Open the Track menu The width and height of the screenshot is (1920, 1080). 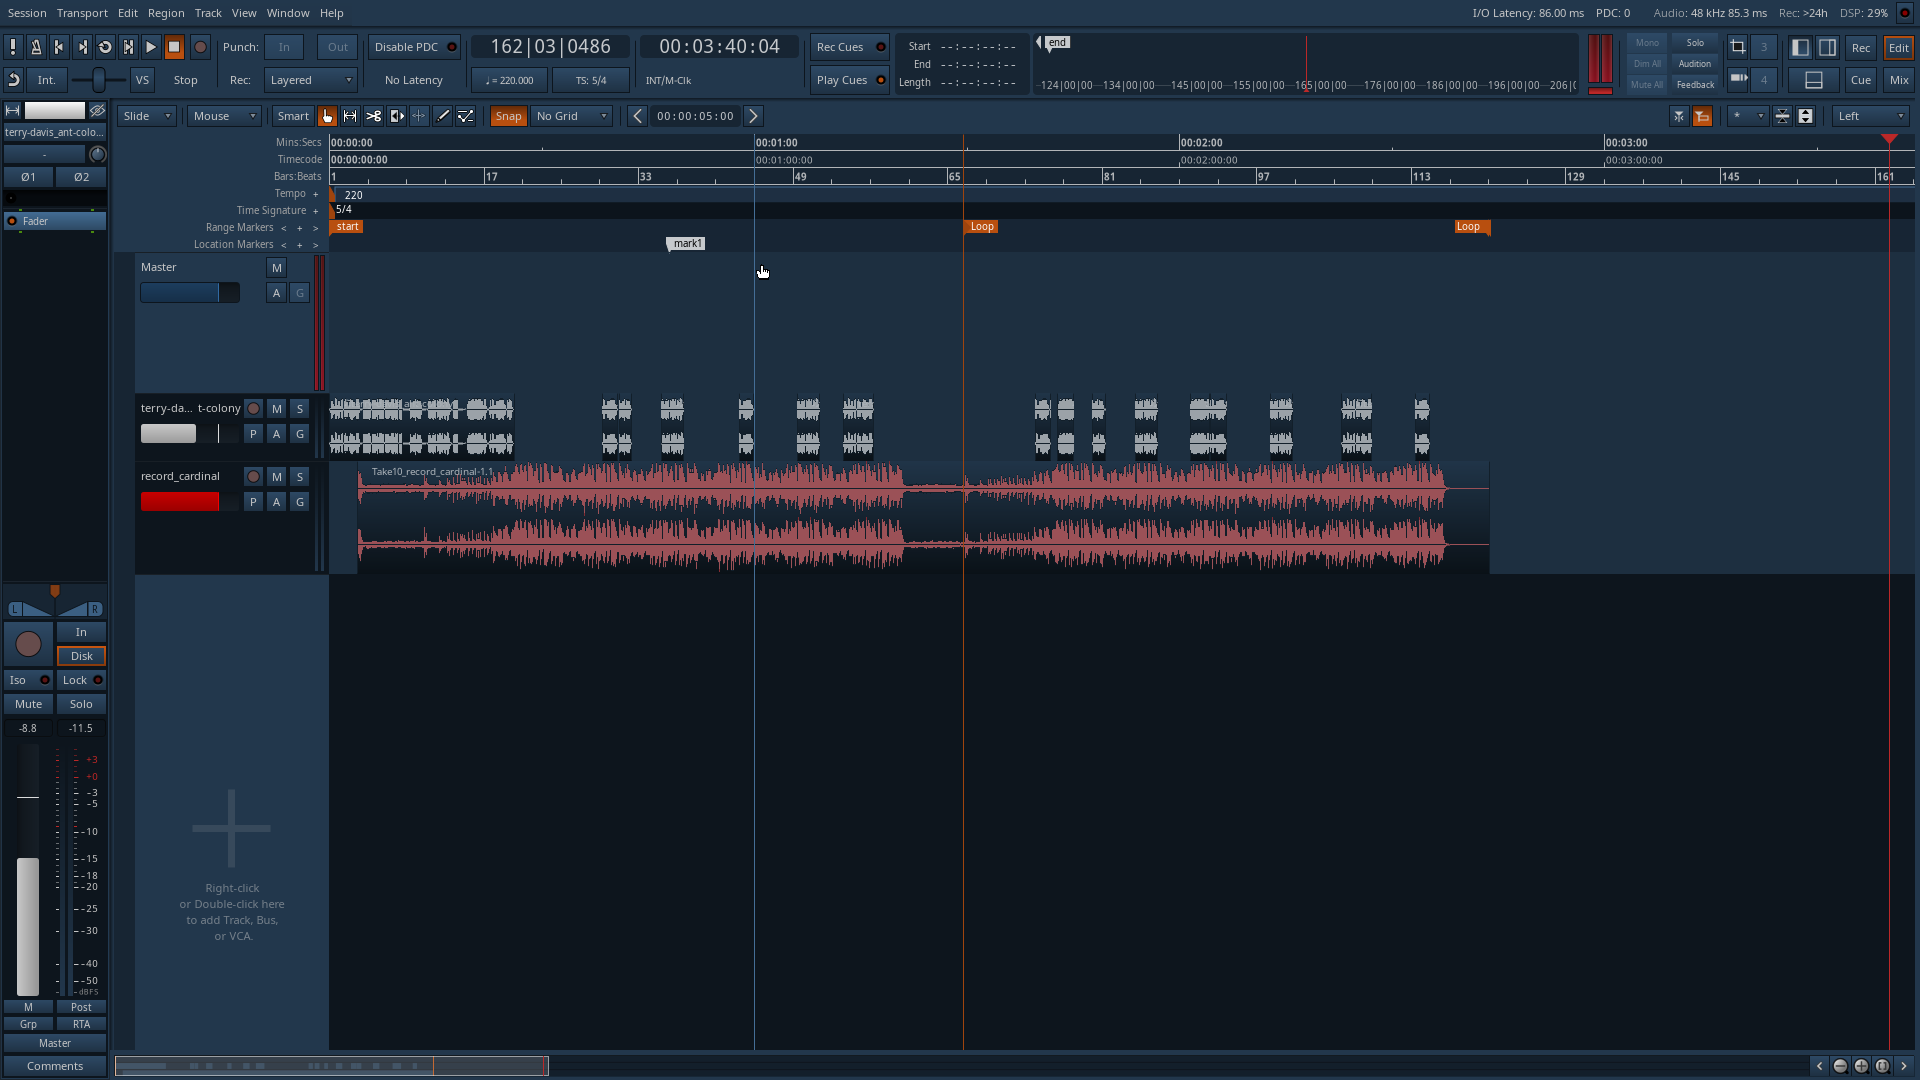click(208, 13)
